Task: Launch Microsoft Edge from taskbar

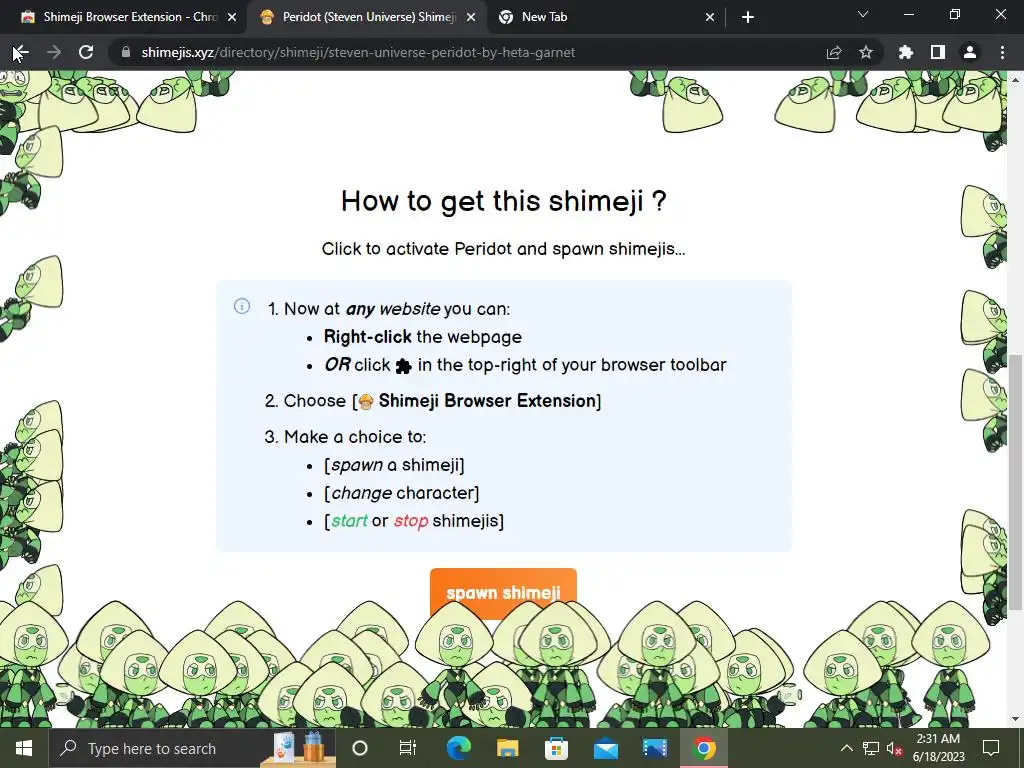Action: coord(458,748)
